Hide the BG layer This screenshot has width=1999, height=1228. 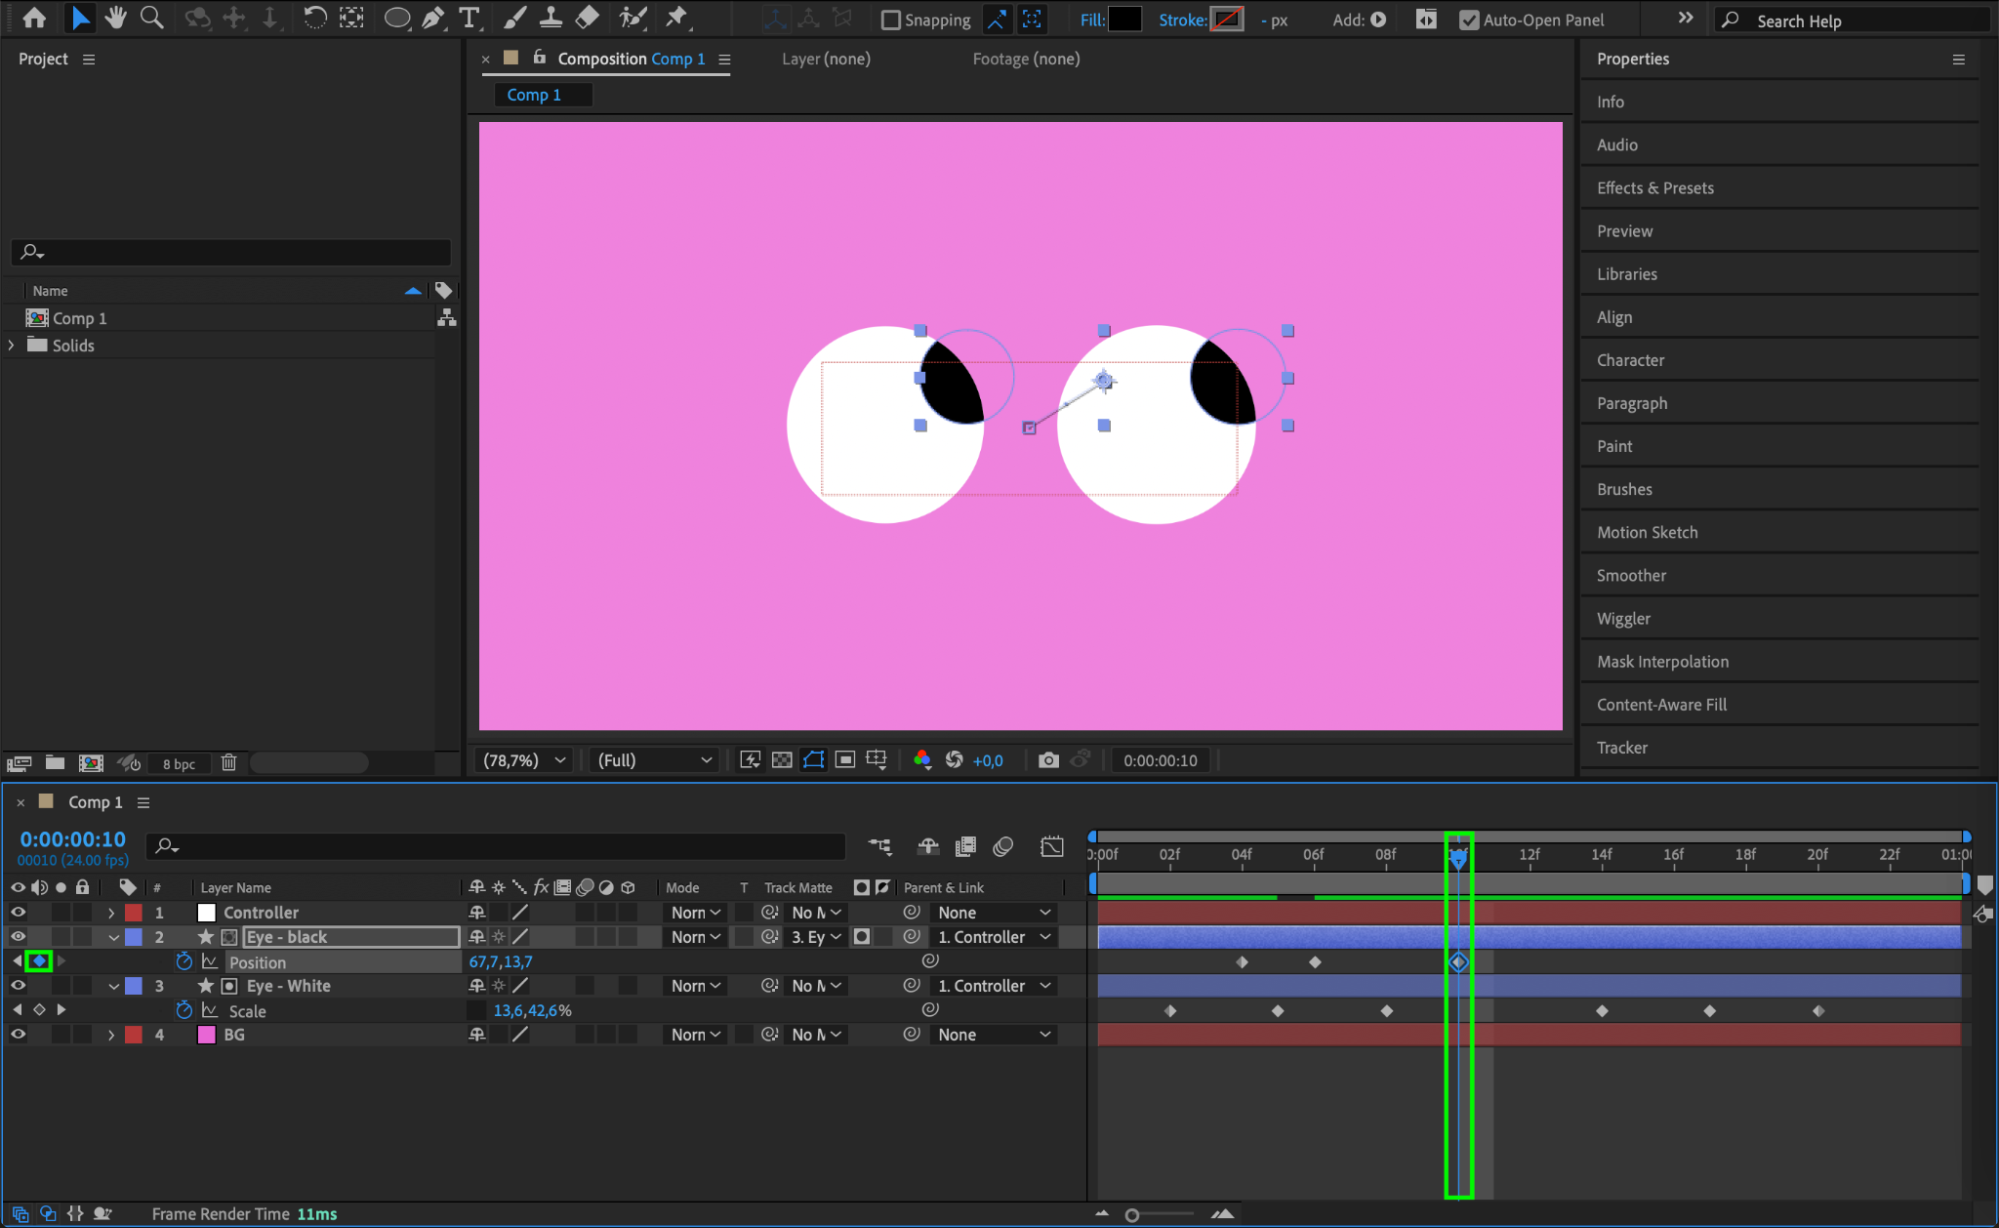click(18, 1035)
